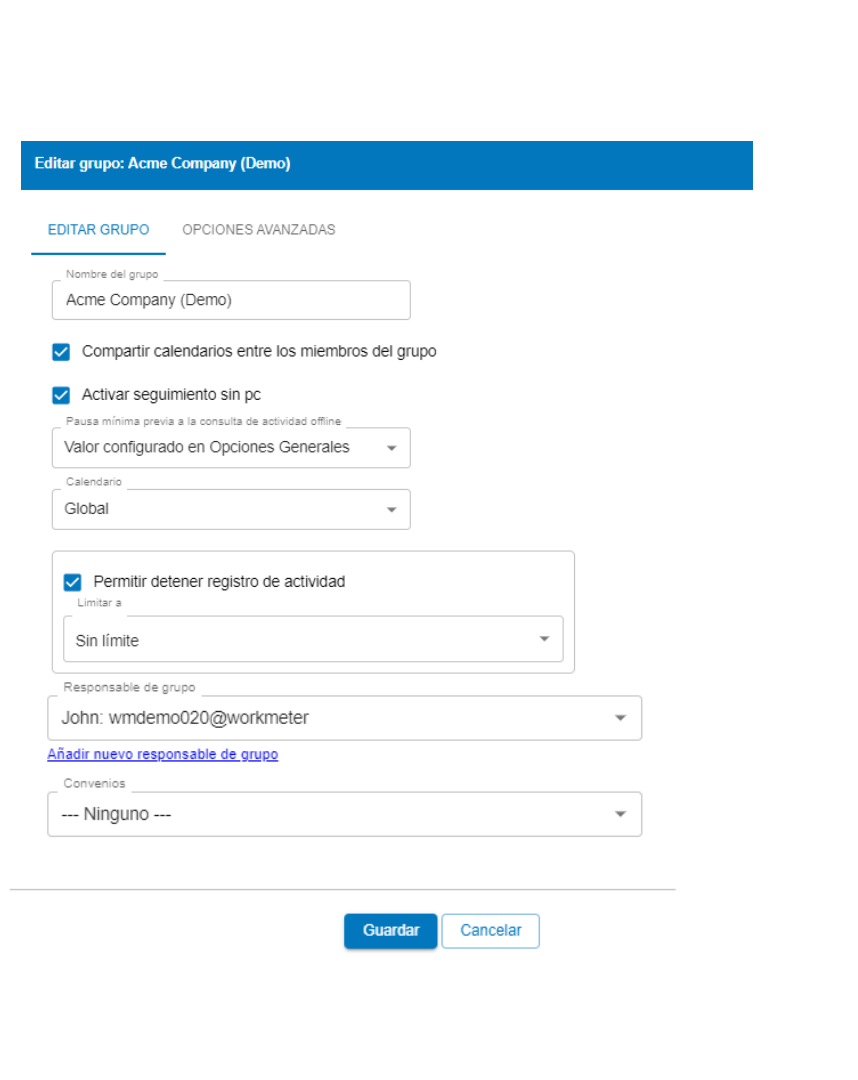
Task: Click the Convenios dropdown chevron icon
Action: [x=620, y=813]
